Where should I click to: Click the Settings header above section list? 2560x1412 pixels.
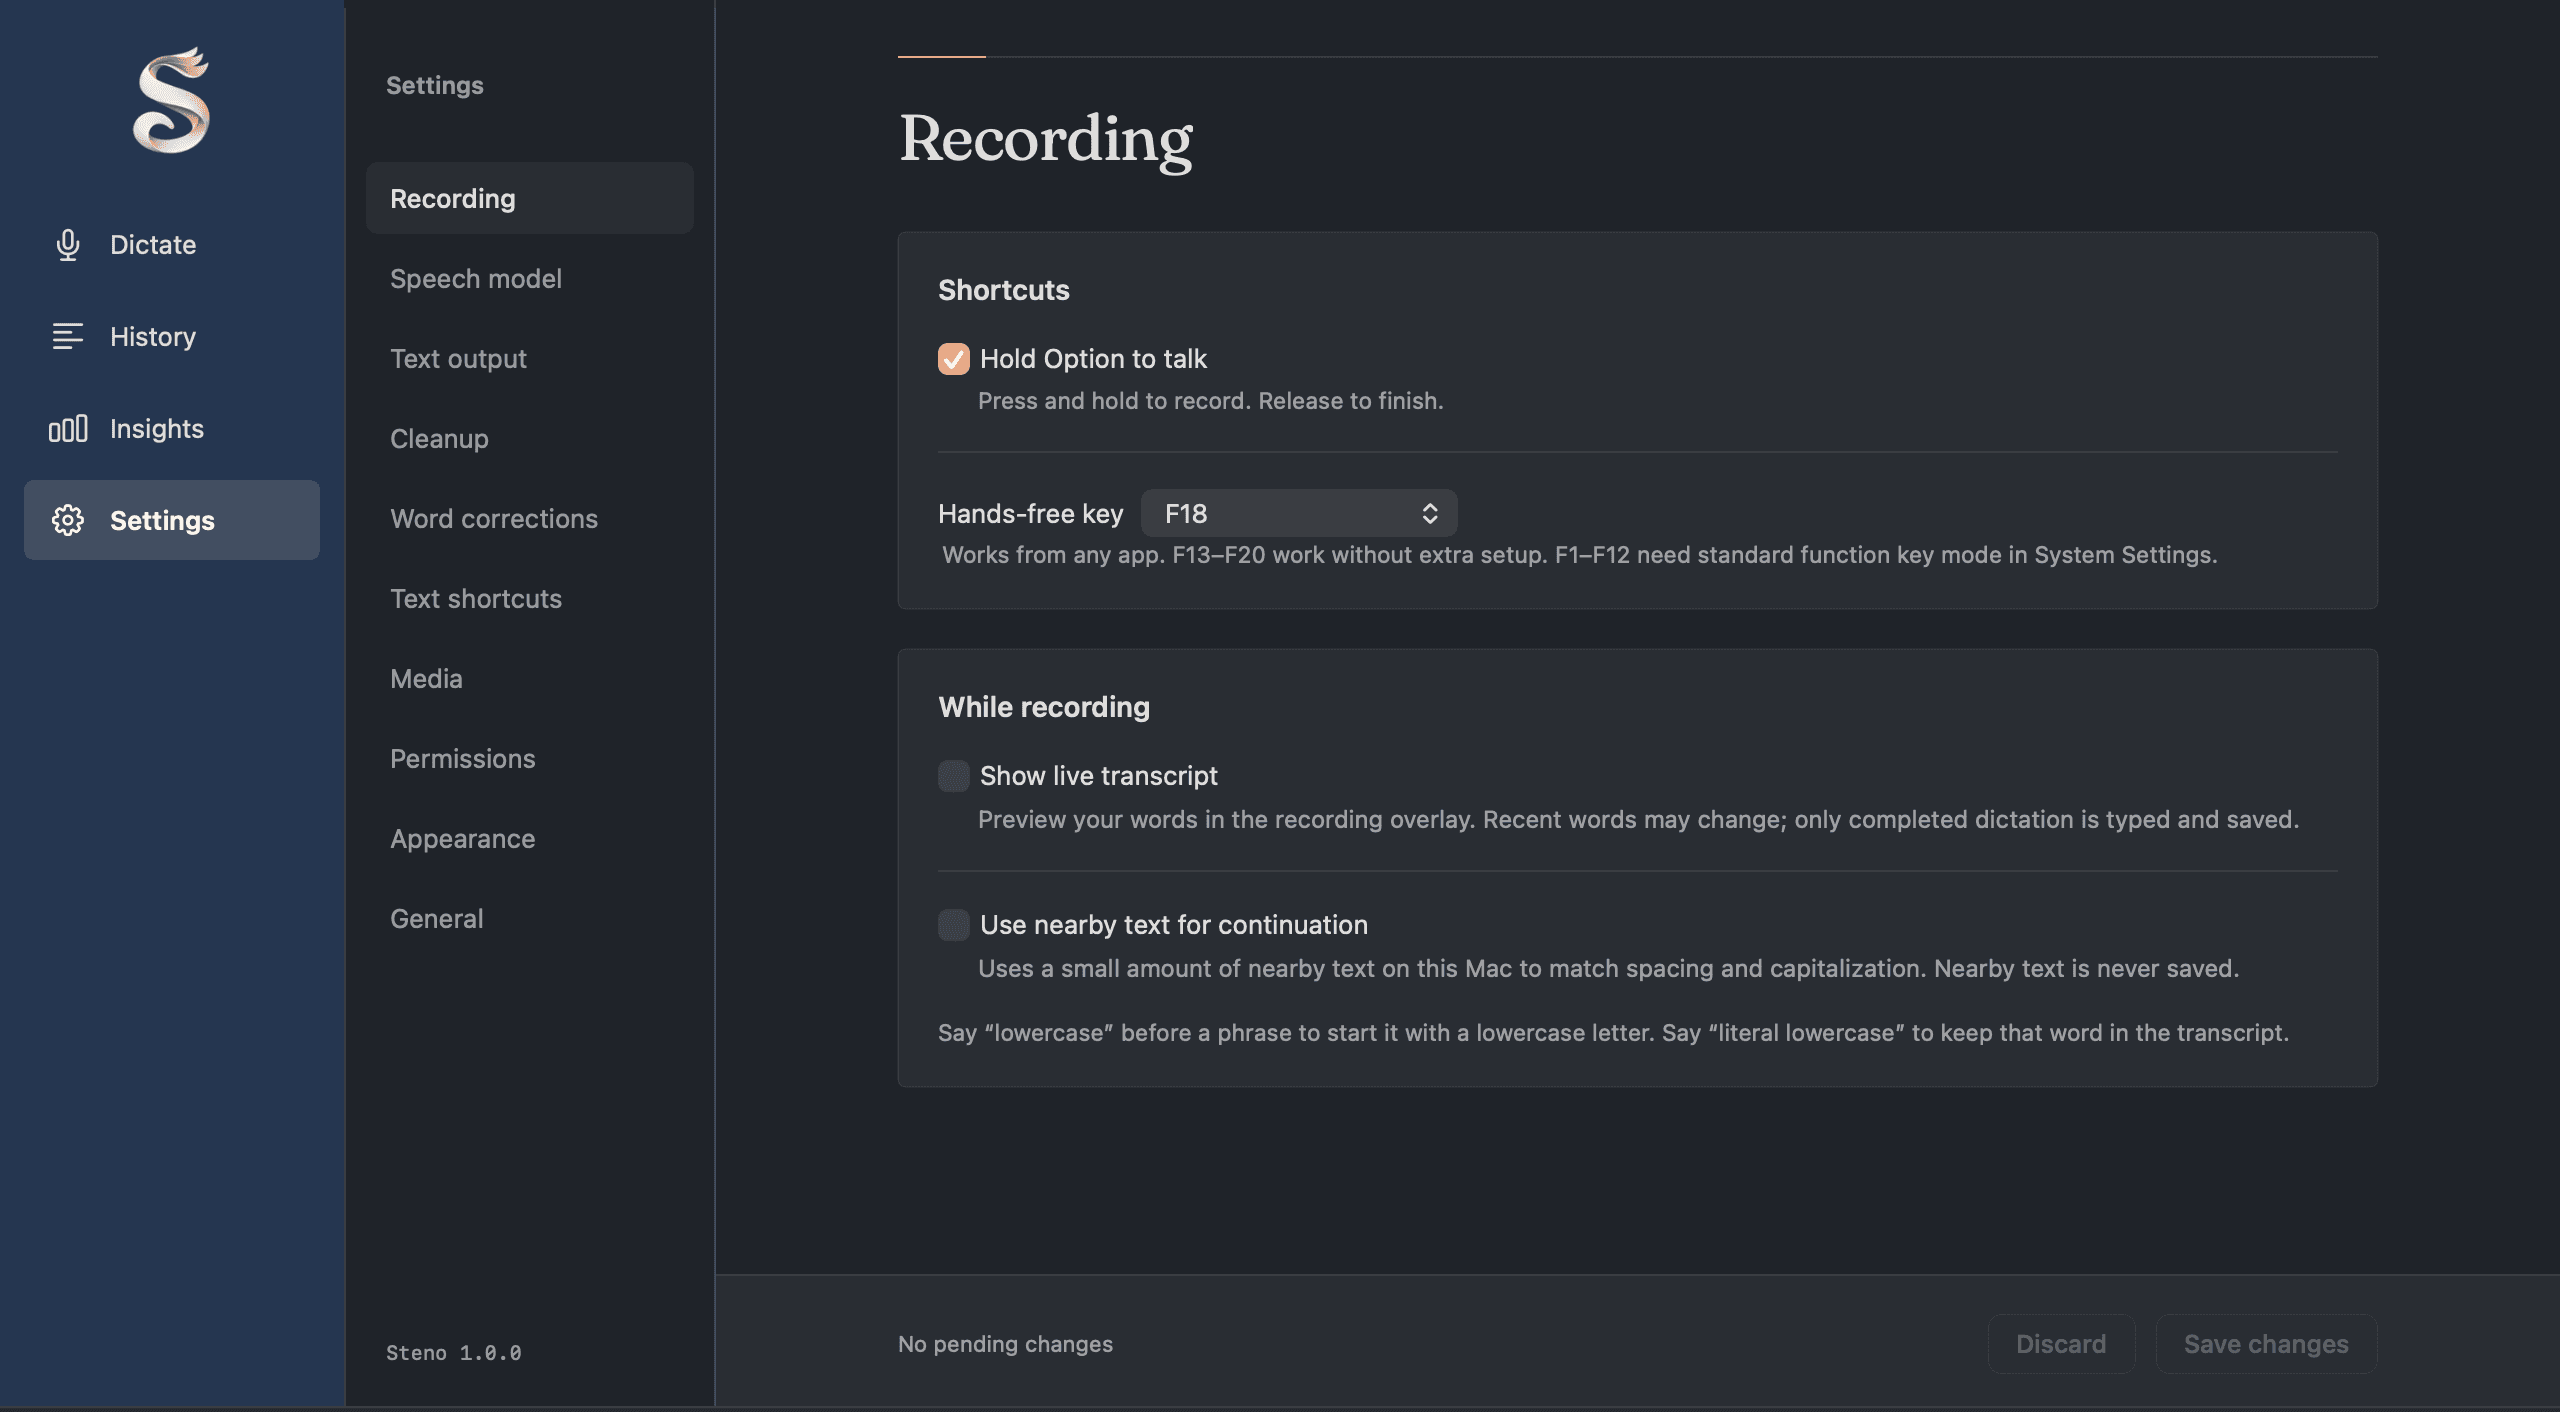[435, 85]
